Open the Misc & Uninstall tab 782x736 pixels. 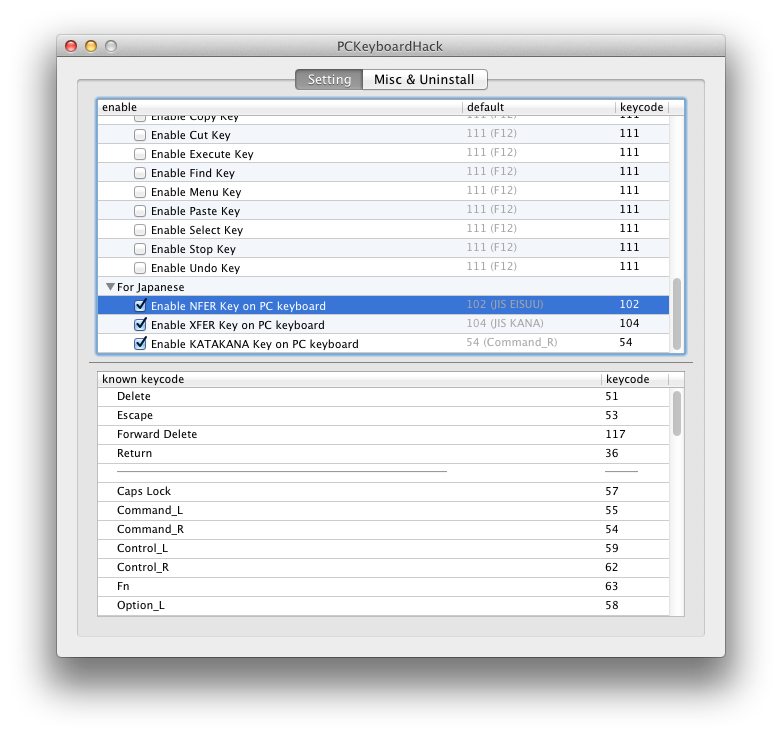(424, 80)
